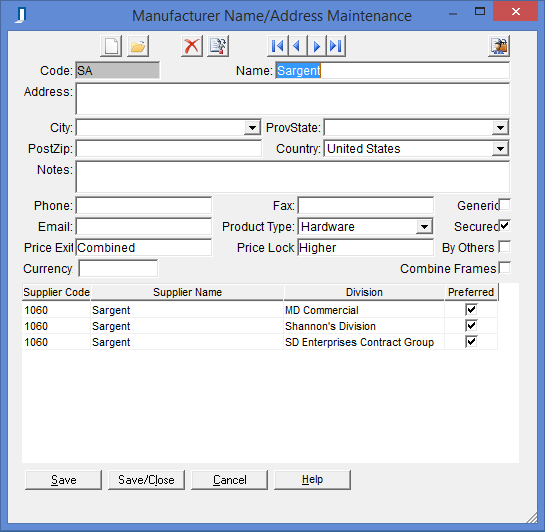Click the supplier/user icon at top right
The width and height of the screenshot is (545, 532).
pos(499,46)
